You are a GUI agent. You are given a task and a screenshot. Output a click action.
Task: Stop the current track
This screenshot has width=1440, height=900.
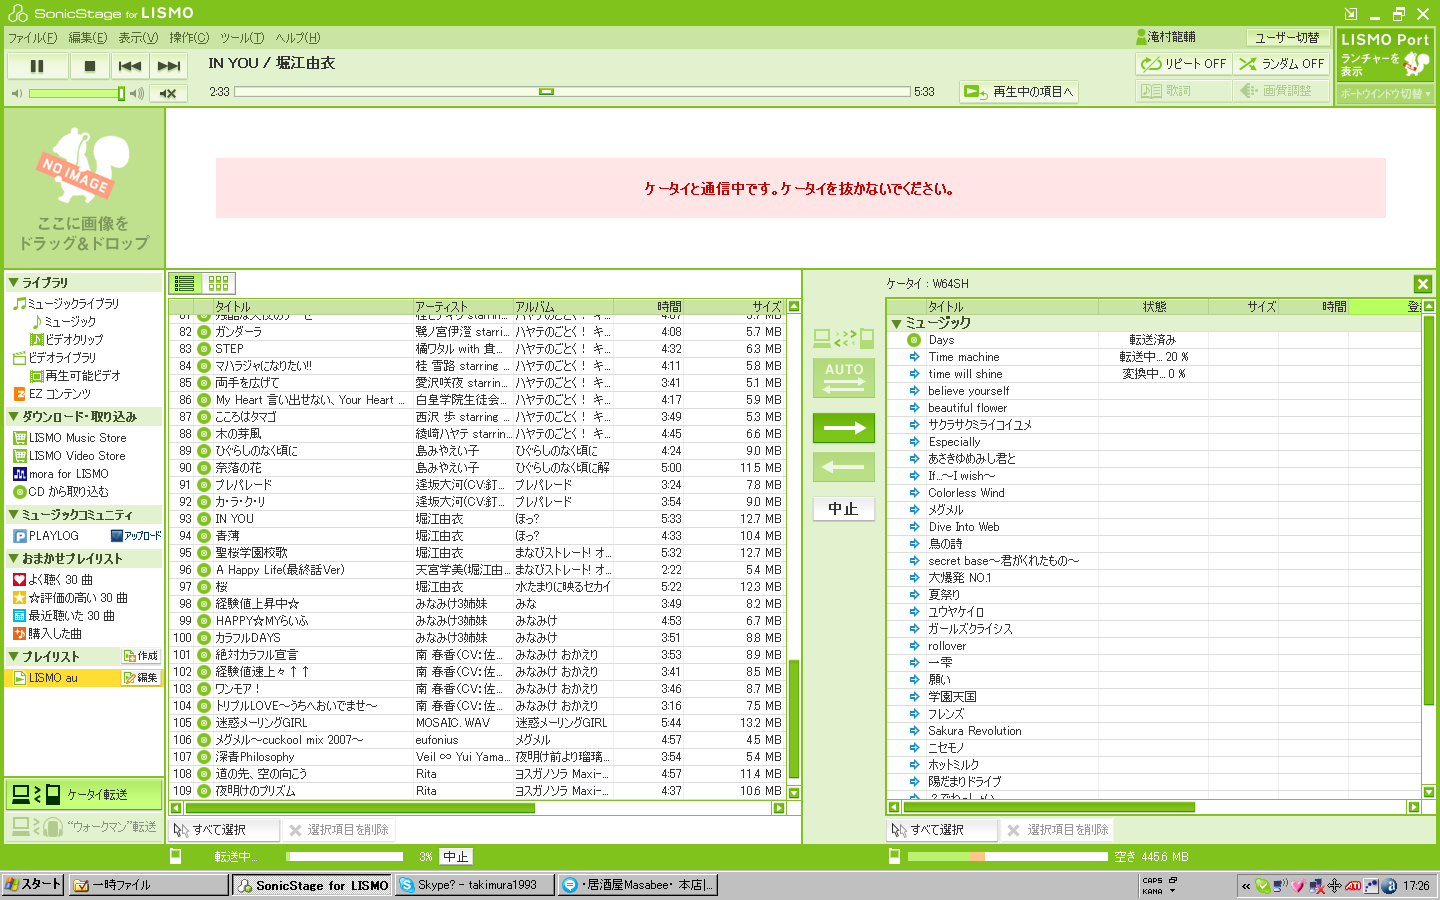[x=90, y=66]
